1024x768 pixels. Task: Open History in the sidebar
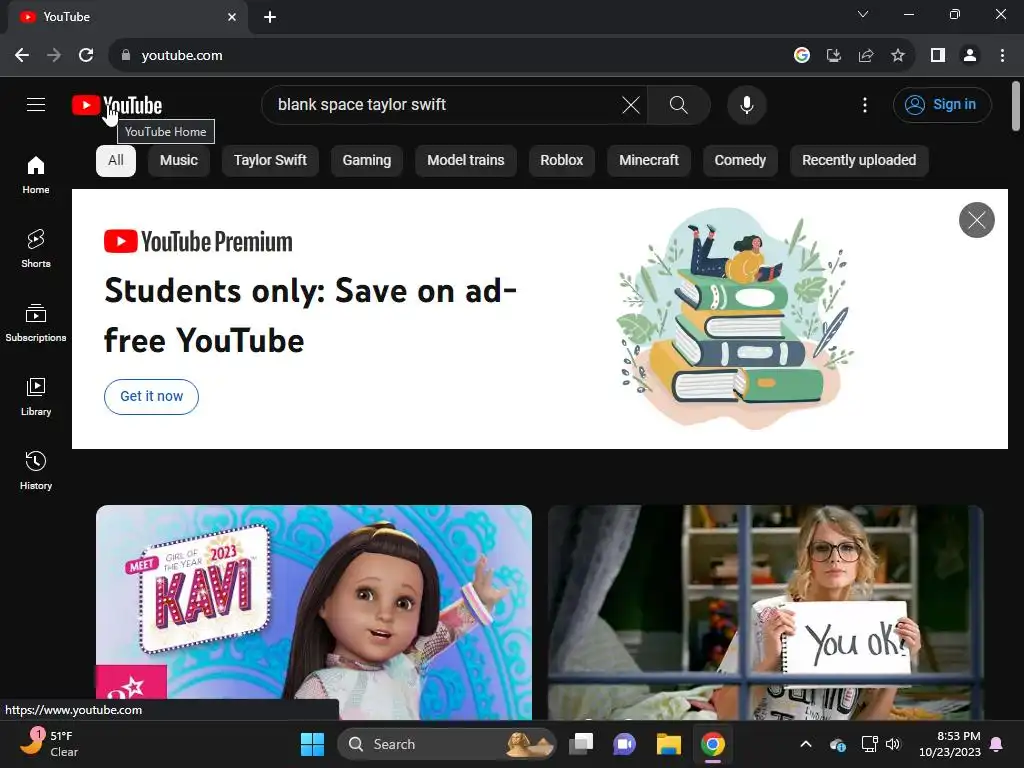(36, 470)
